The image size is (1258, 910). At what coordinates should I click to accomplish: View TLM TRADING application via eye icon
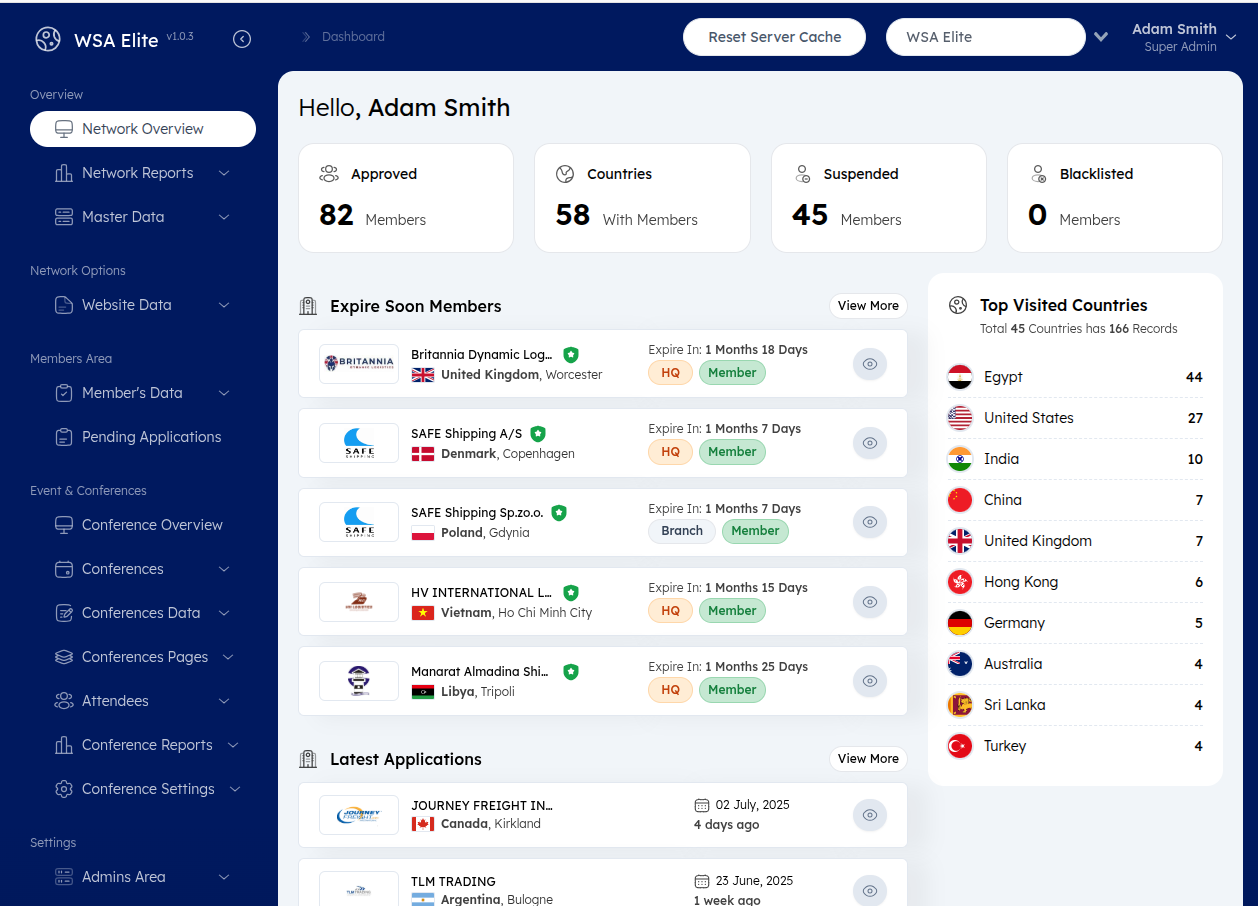870,891
